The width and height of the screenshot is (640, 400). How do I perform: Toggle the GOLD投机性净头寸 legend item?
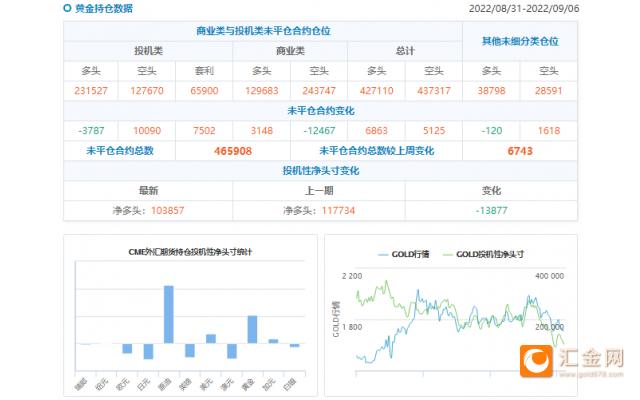[483, 254]
